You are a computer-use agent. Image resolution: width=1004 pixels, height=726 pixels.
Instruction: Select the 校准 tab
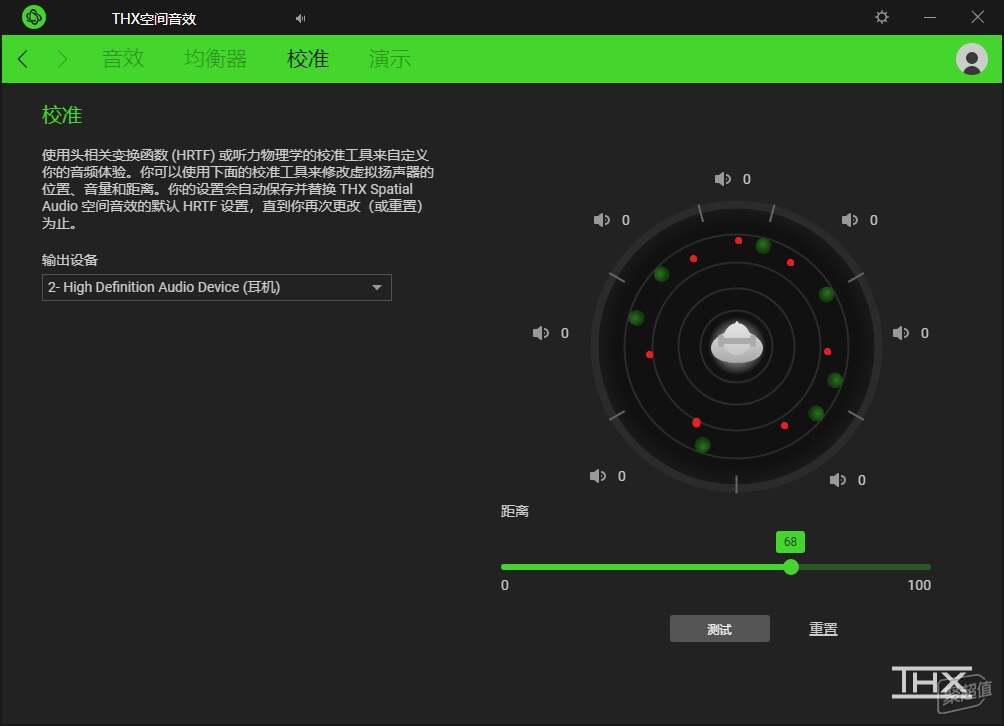[x=308, y=59]
